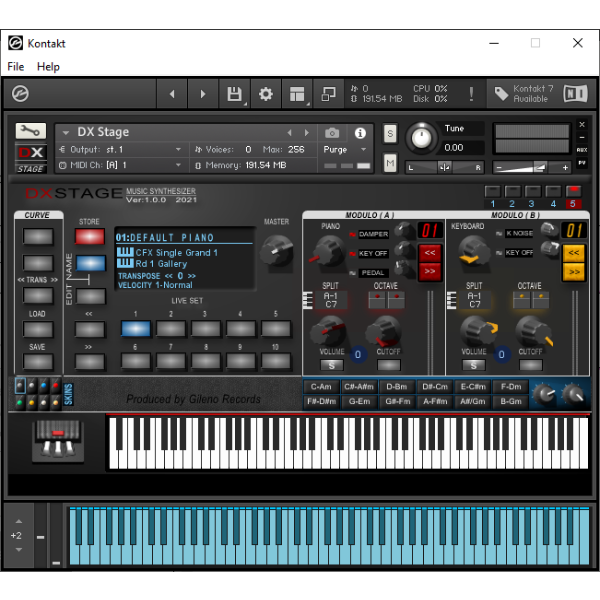Click the instrument volume slider
This screenshot has height=600, width=600.
click(x=532, y=167)
